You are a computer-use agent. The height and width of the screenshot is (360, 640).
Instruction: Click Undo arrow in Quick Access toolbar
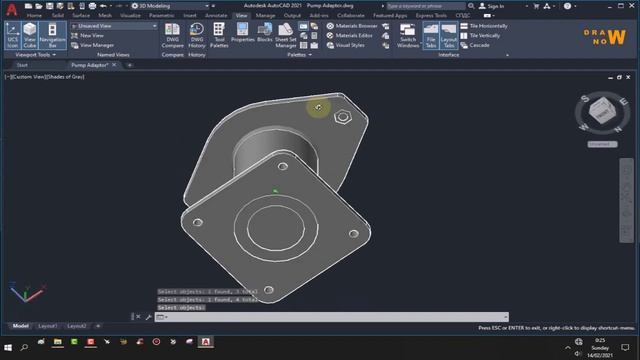[103, 6]
